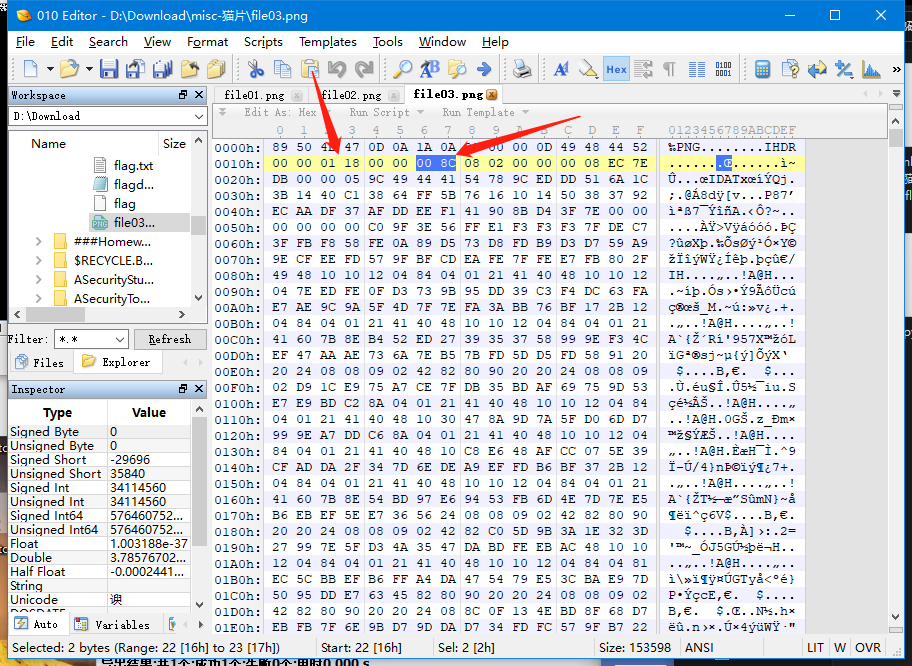Click the Name column header

(48, 144)
